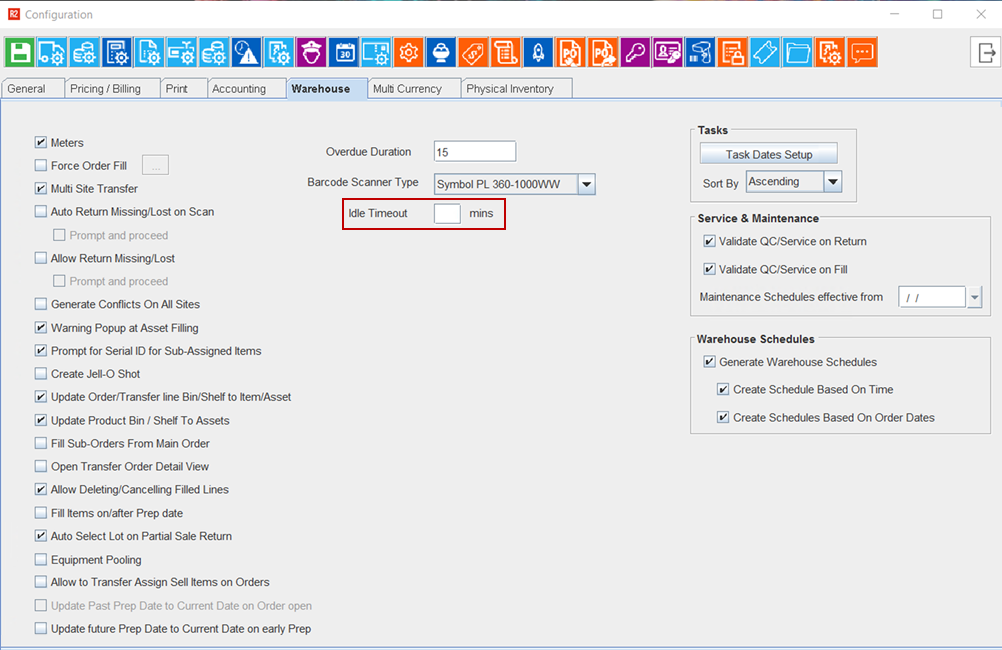Open the Maintenance Schedules effective from date dropdown
The width and height of the screenshot is (1002, 650).
[975, 298]
